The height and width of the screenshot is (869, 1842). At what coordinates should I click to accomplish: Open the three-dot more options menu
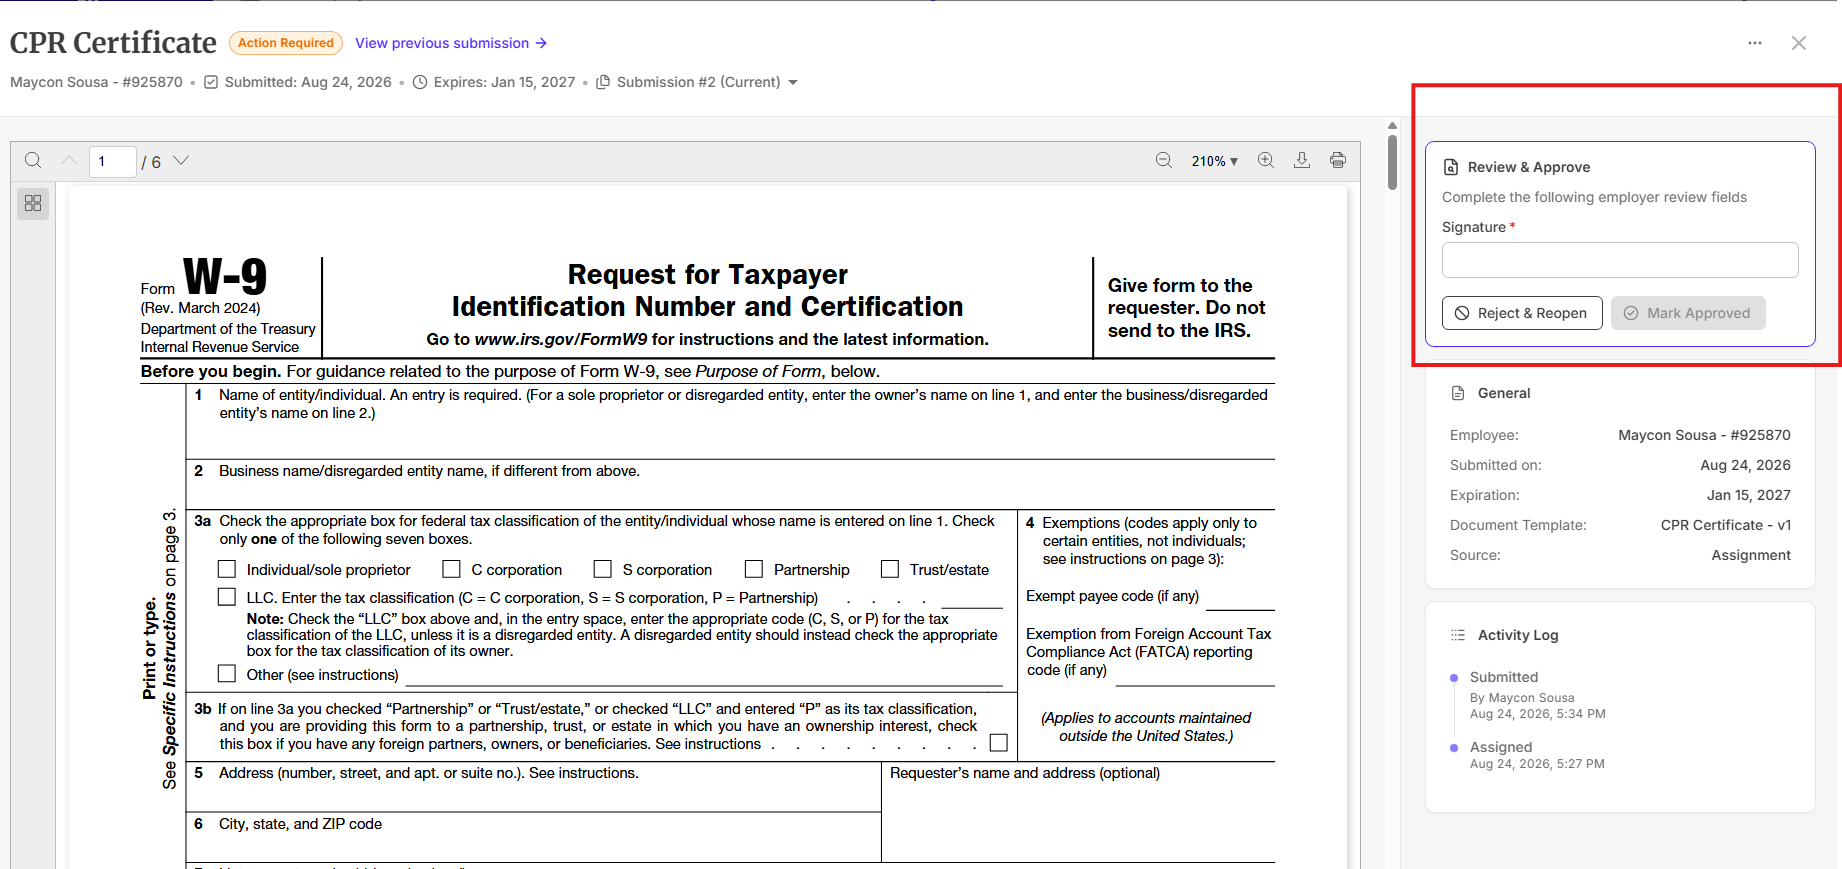1755,43
